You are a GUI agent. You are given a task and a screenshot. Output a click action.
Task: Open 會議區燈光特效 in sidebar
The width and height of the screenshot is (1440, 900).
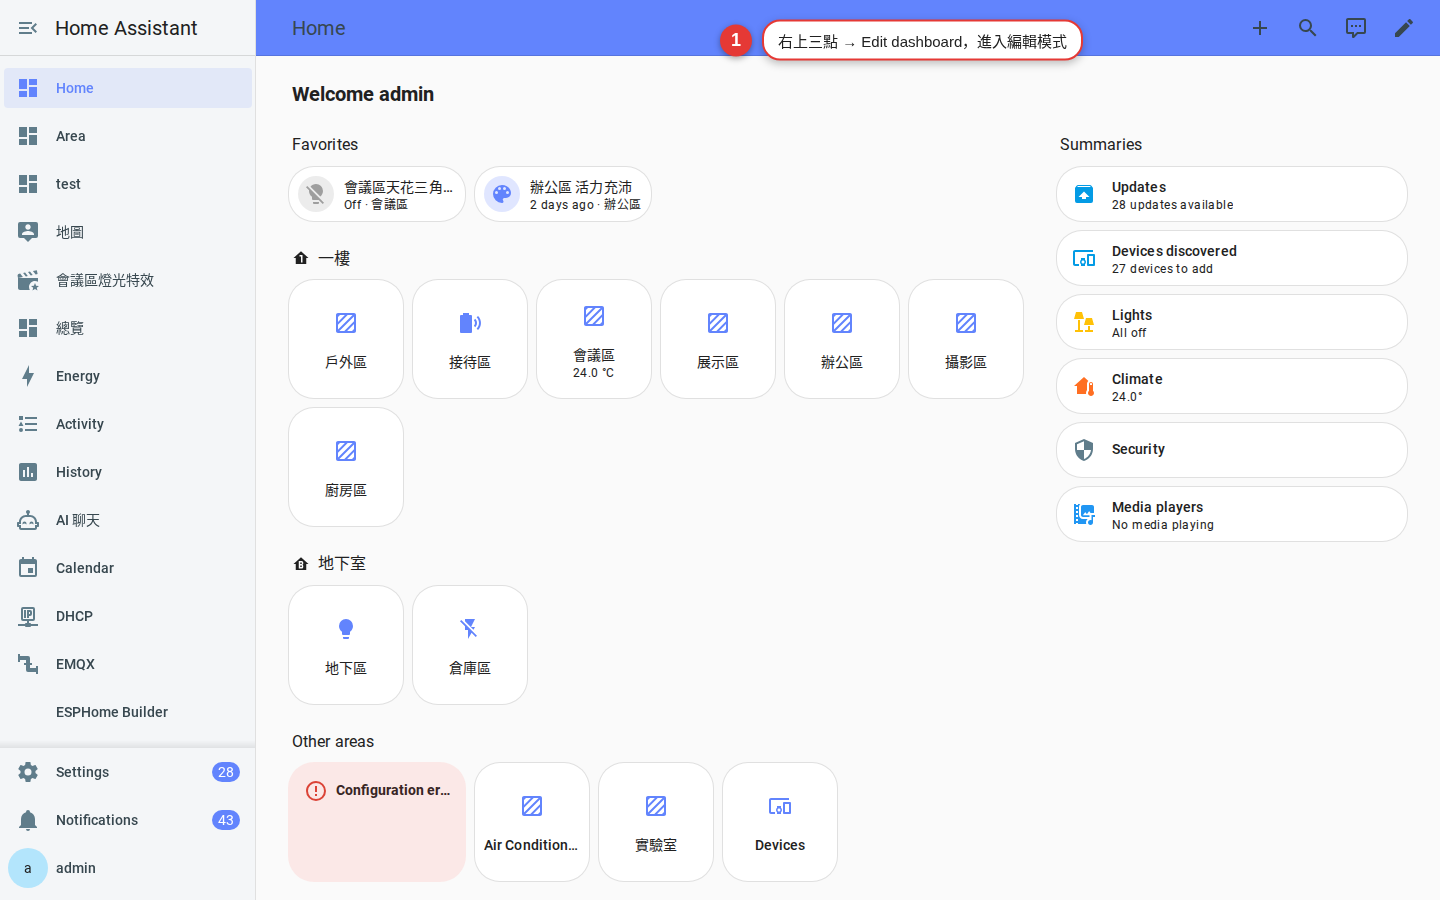pyautogui.click(x=128, y=280)
